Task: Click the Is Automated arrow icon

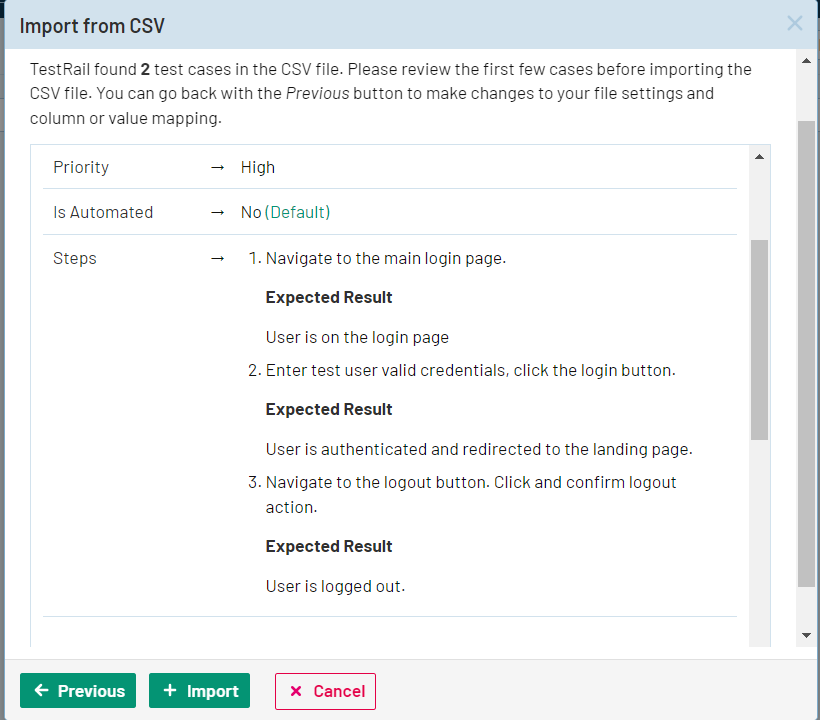Action: tap(218, 212)
